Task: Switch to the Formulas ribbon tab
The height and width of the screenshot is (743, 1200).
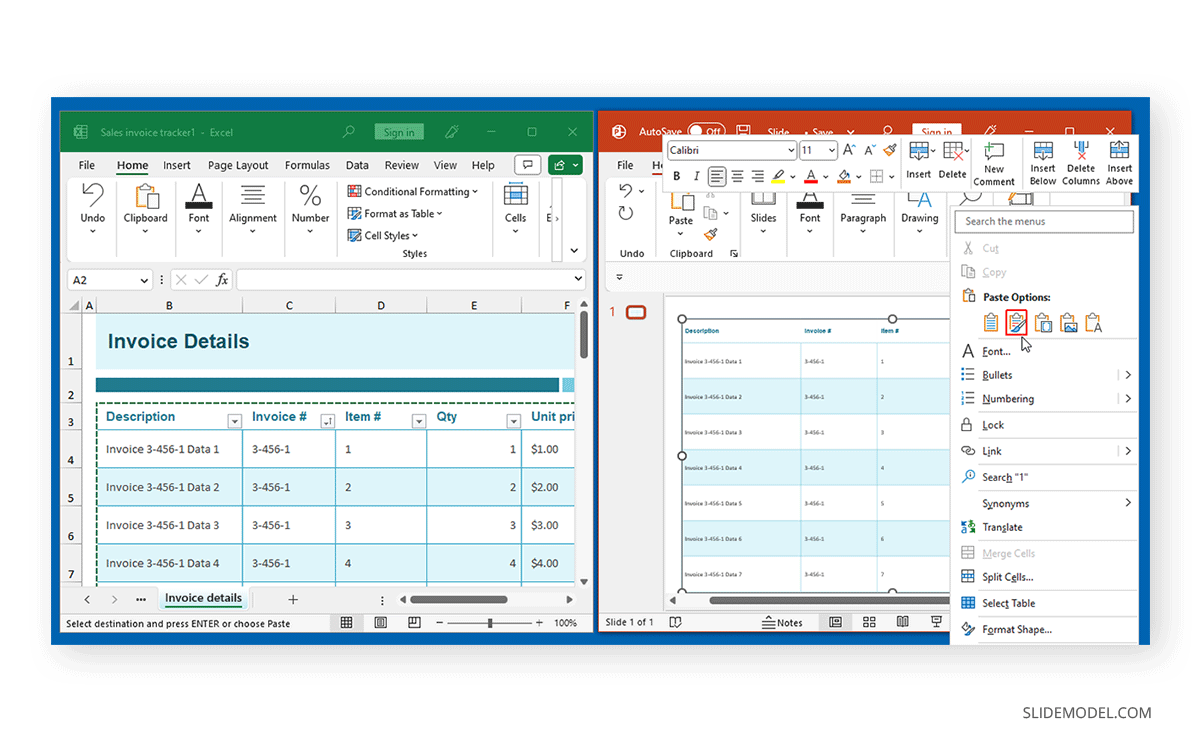Action: pyautogui.click(x=307, y=165)
